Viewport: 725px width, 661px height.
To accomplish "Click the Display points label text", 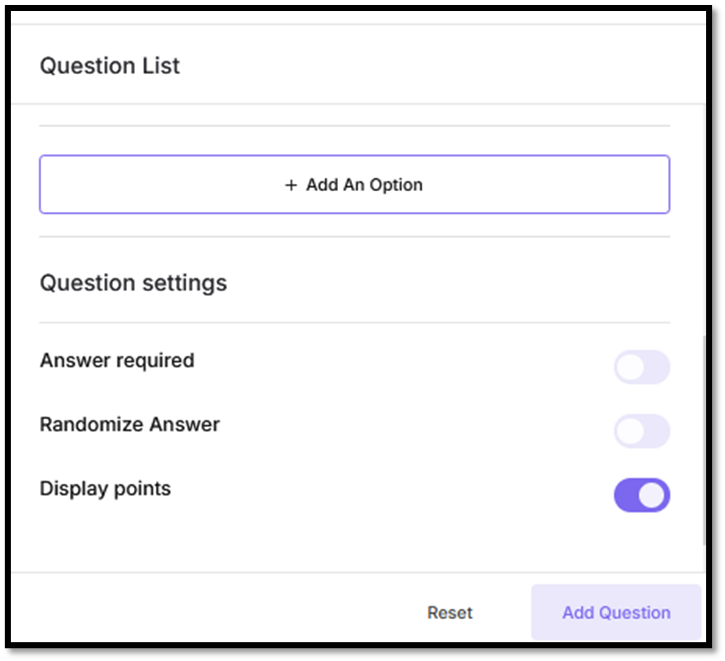I will [105, 489].
